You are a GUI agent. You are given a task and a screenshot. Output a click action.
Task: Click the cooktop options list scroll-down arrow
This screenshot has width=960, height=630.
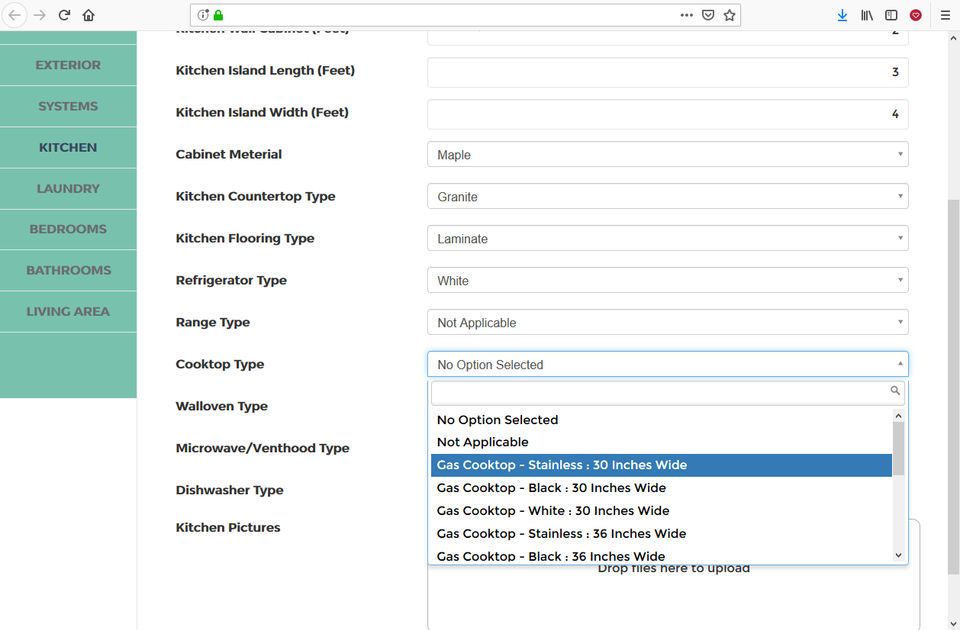coord(898,555)
